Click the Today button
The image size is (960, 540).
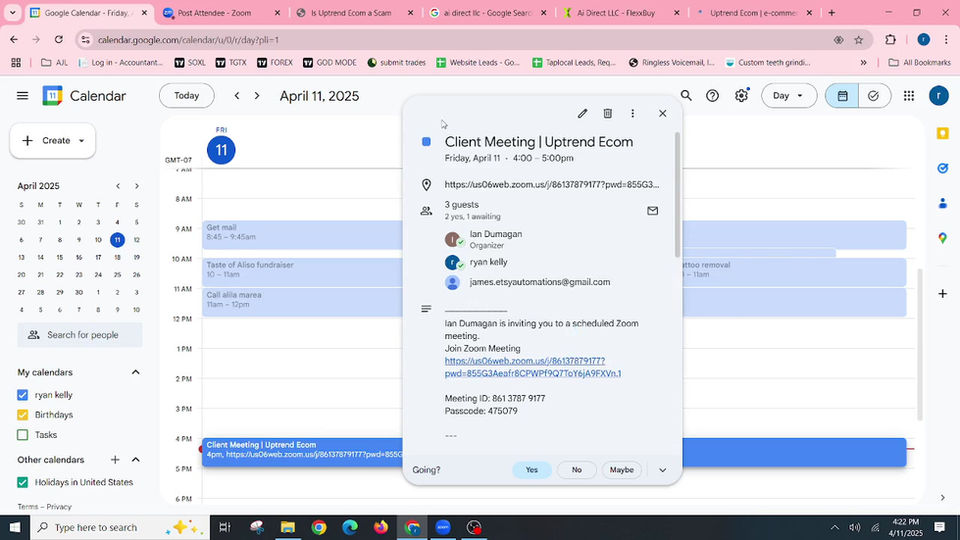pyautogui.click(x=187, y=96)
